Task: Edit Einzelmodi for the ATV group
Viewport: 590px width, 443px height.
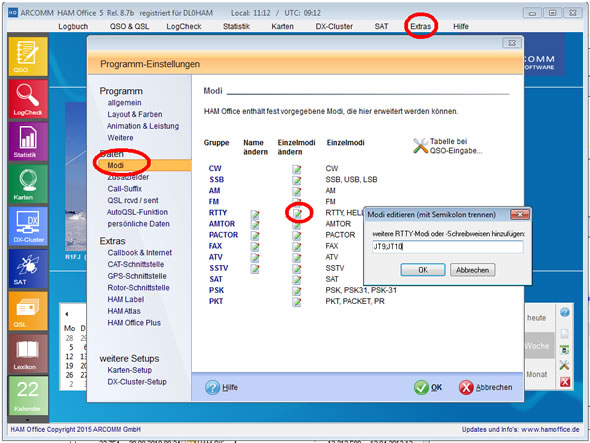Action: point(297,257)
